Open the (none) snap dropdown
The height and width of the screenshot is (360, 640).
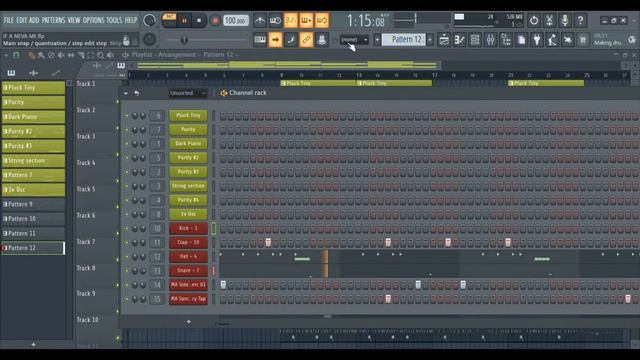point(354,40)
